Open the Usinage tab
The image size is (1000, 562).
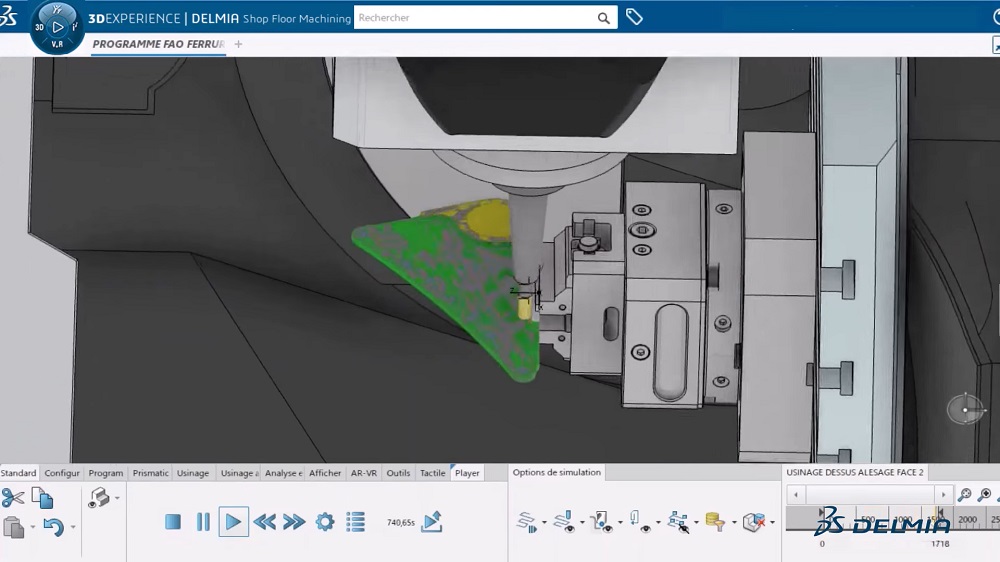click(x=193, y=473)
